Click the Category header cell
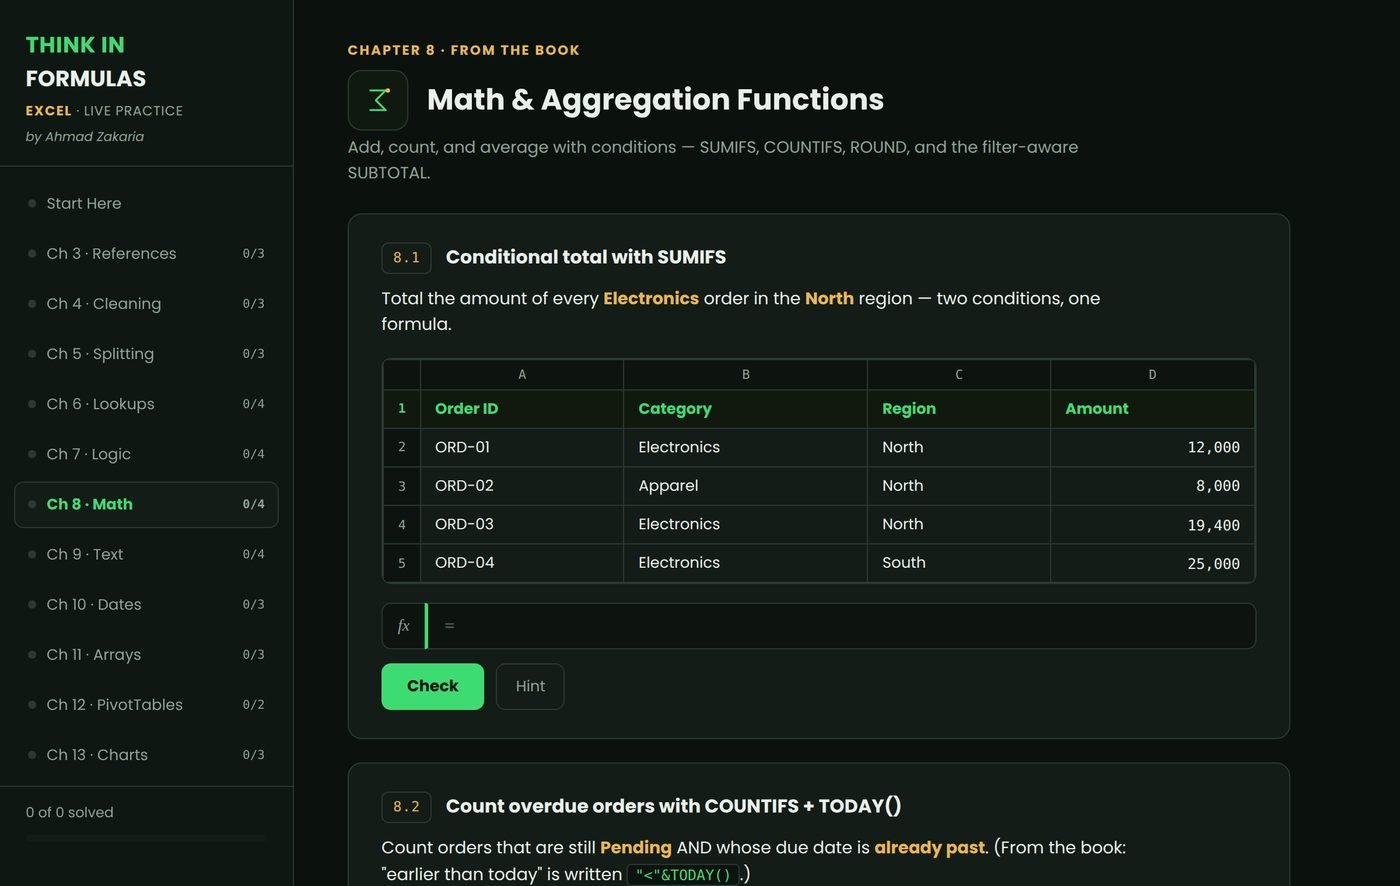The image size is (1400, 886). click(745, 409)
